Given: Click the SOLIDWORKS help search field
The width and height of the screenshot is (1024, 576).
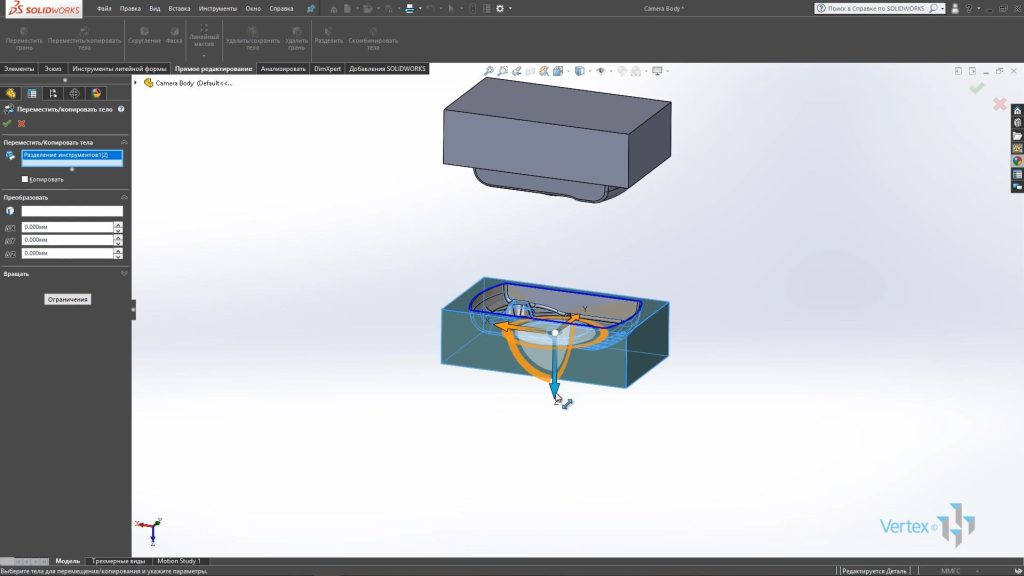Looking at the screenshot, I should point(876,8).
